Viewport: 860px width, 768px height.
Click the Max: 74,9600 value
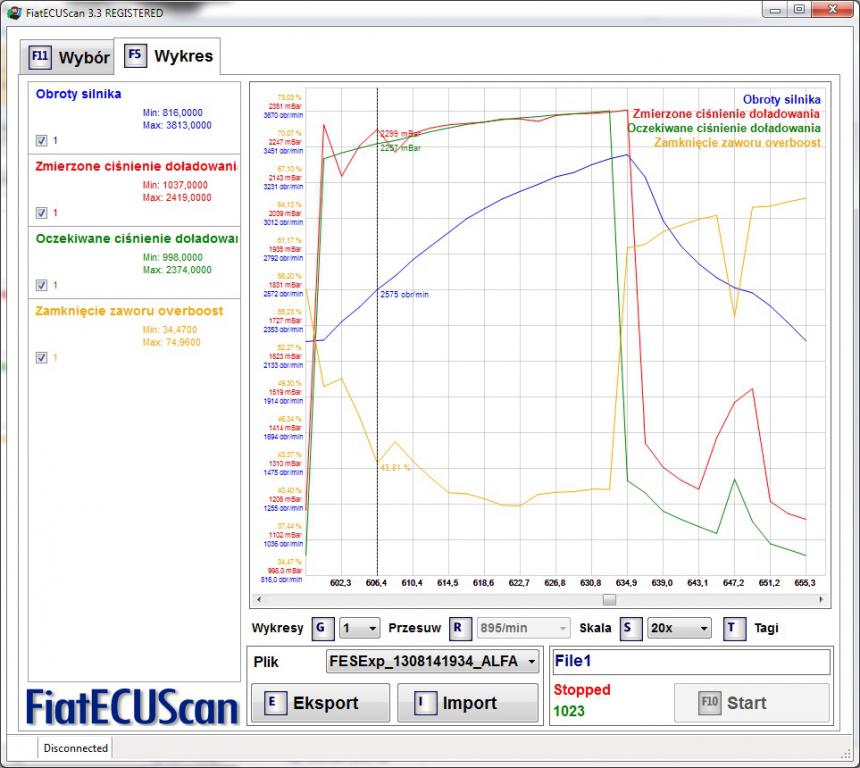pyautogui.click(x=171, y=342)
